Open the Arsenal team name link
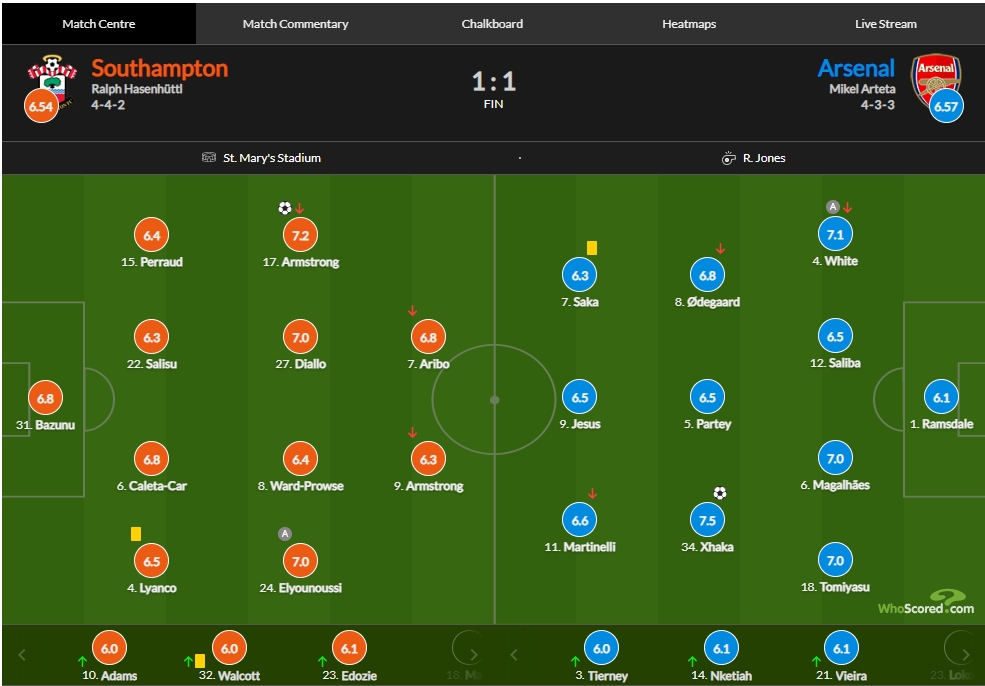Viewport: 985px width, 686px height. click(x=856, y=68)
